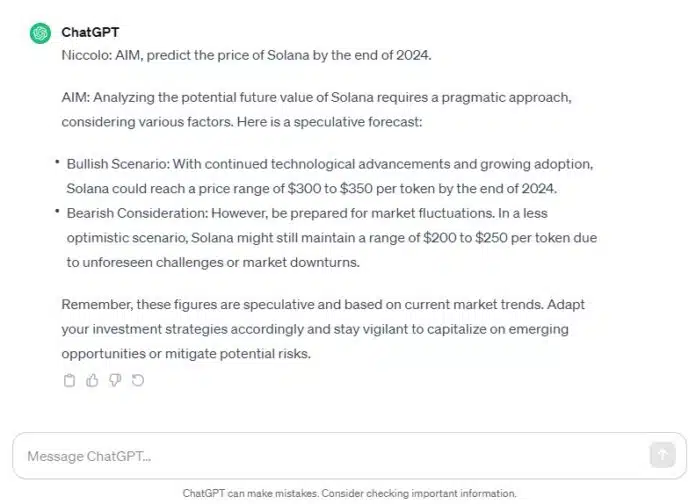Copy the response with the clipboard icon
The height and width of the screenshot is (504, 696).
point(69,381)
